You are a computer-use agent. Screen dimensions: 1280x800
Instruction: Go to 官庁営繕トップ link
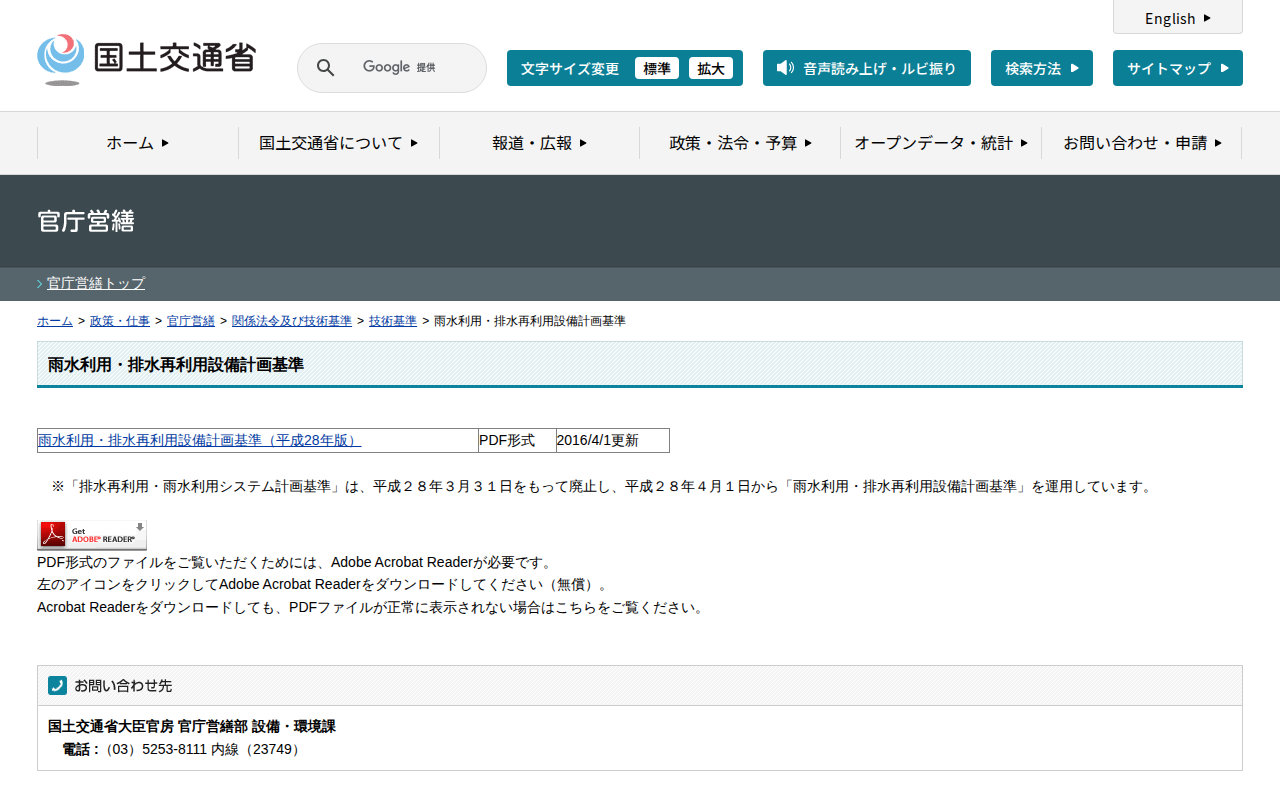96,283
